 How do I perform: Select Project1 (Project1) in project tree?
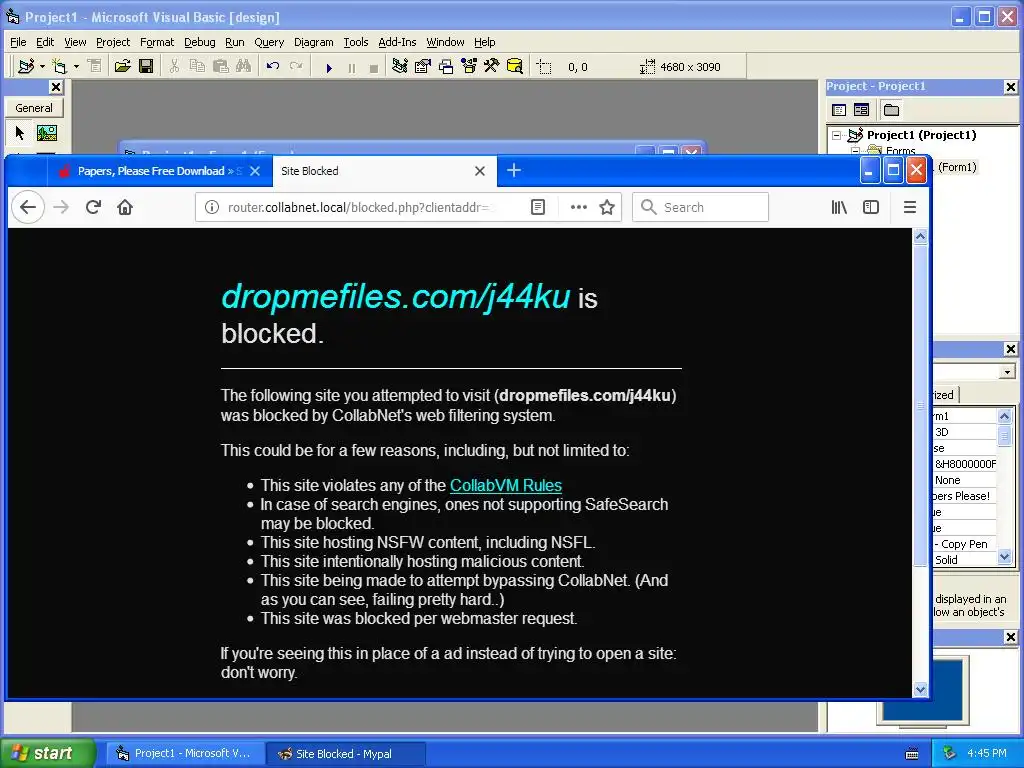[921, 135]
